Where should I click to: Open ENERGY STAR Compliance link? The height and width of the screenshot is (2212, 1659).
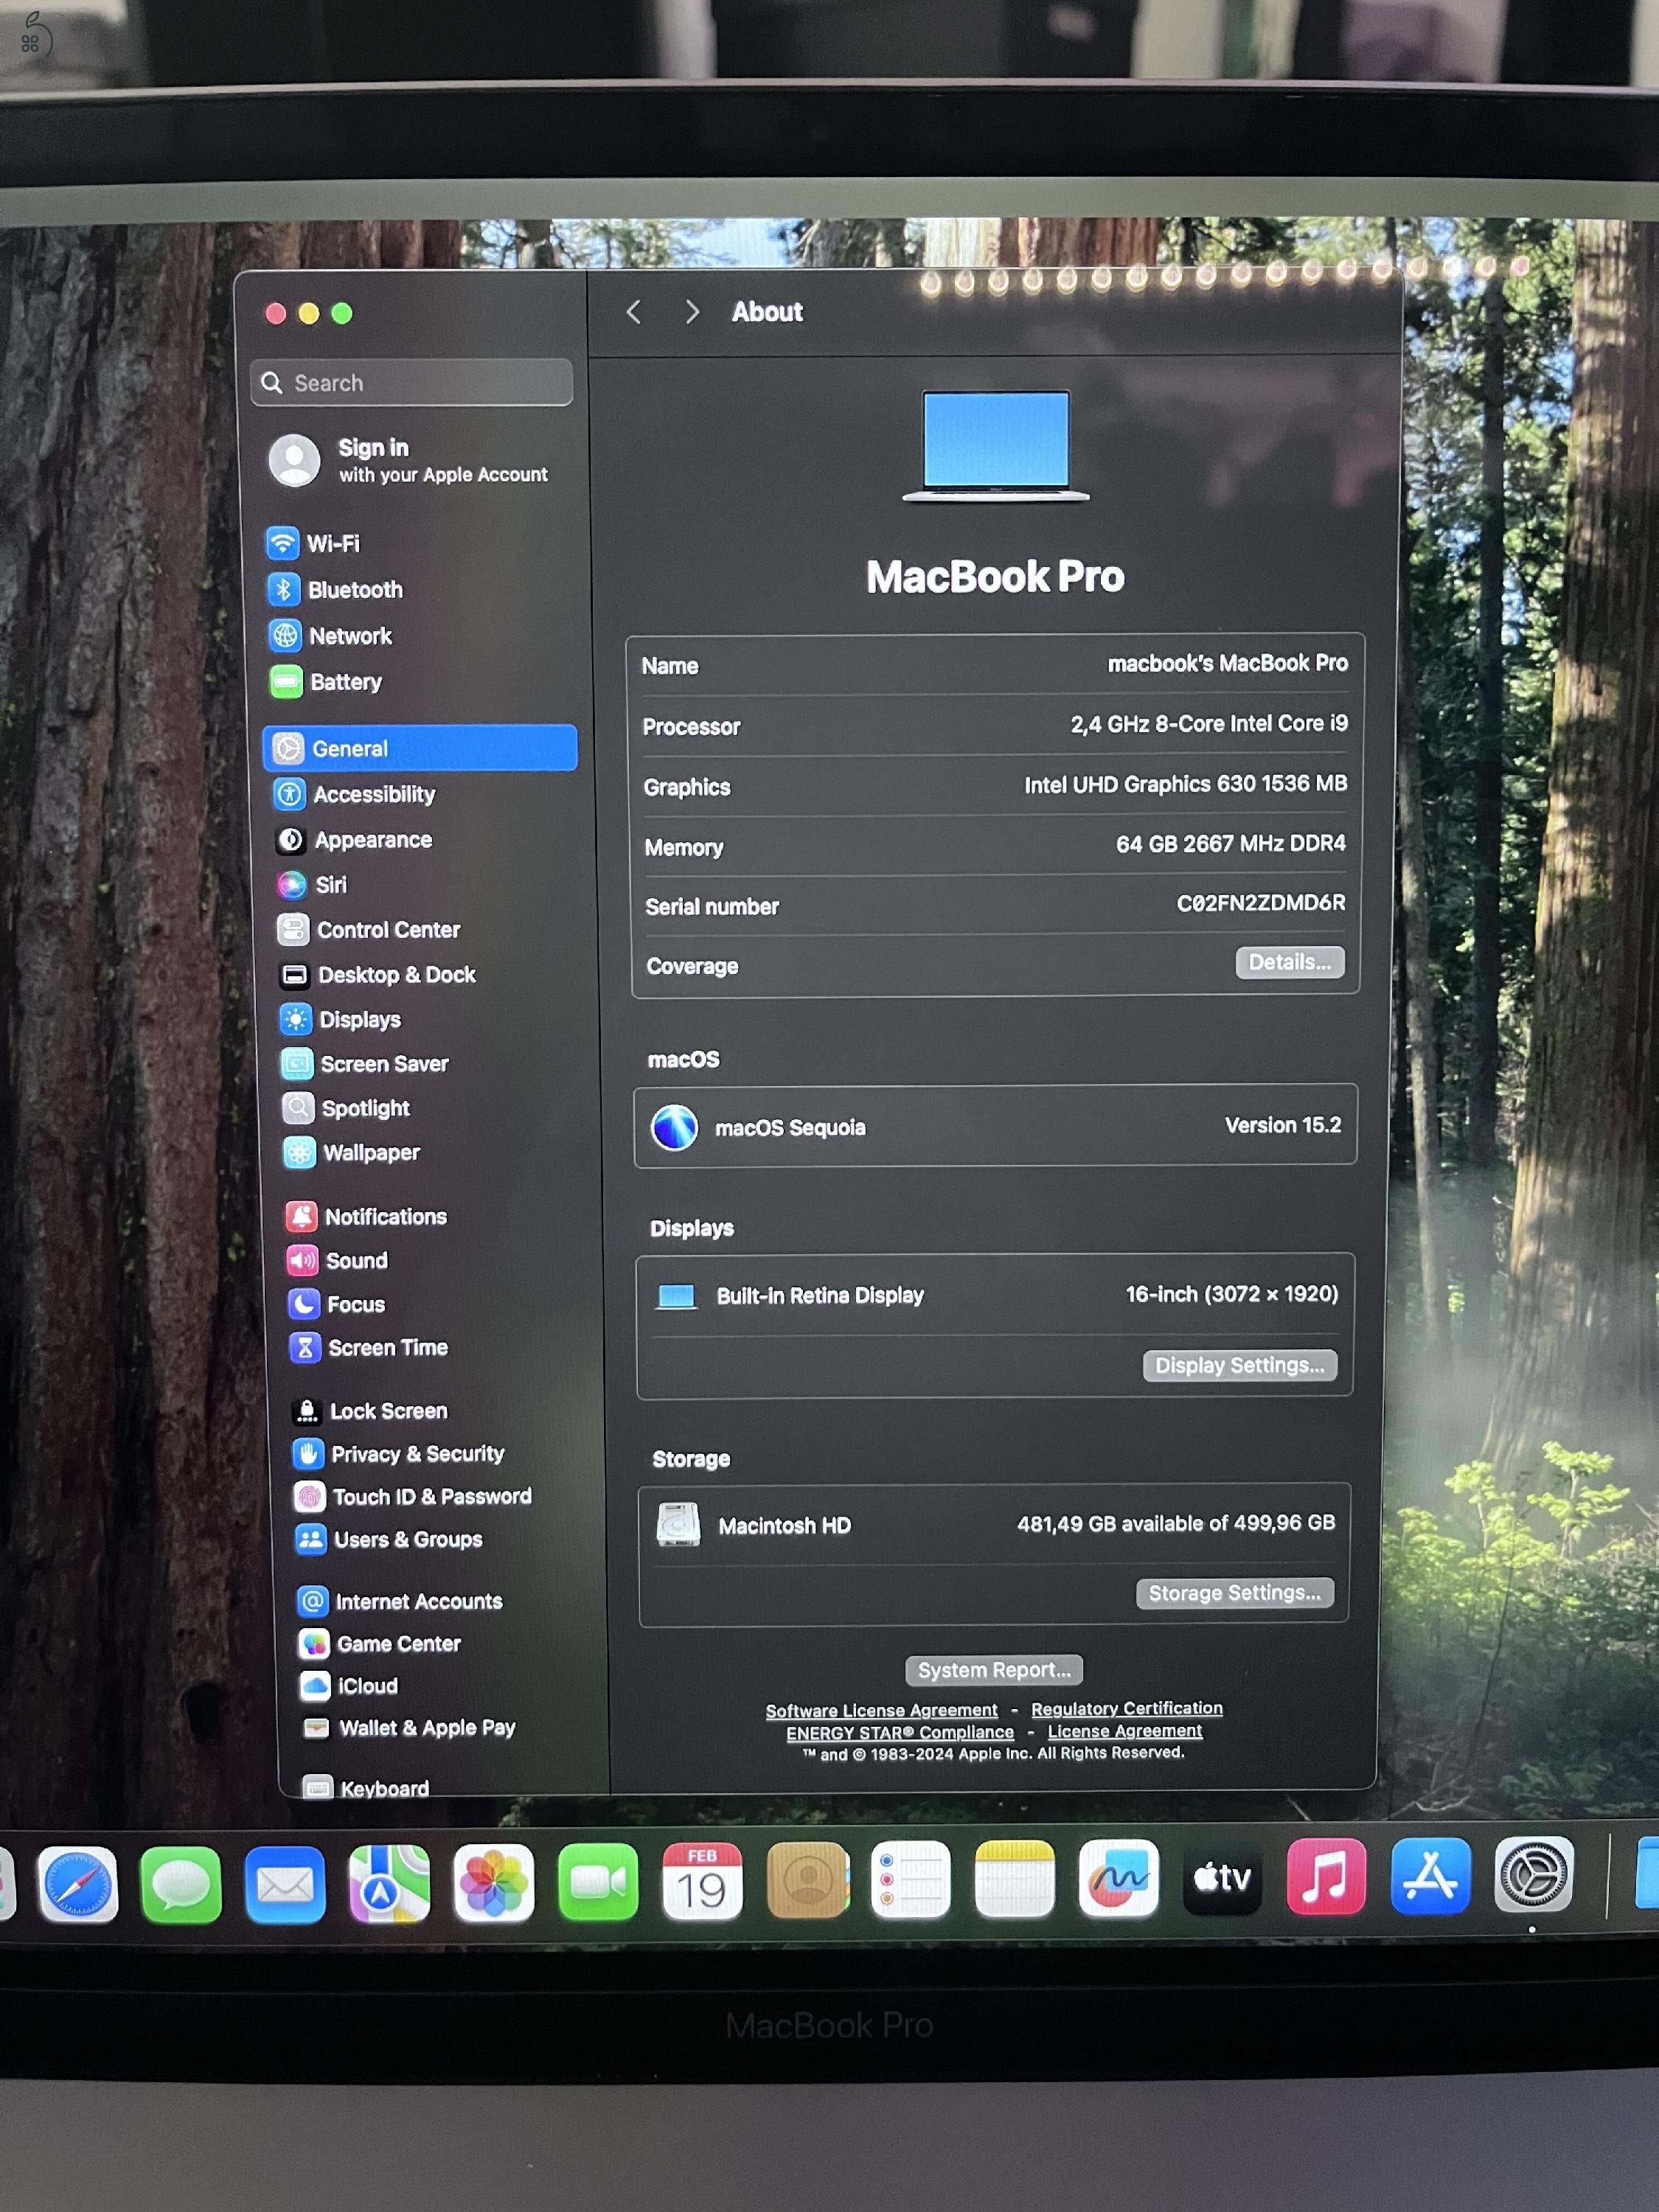pos(899,1732)
